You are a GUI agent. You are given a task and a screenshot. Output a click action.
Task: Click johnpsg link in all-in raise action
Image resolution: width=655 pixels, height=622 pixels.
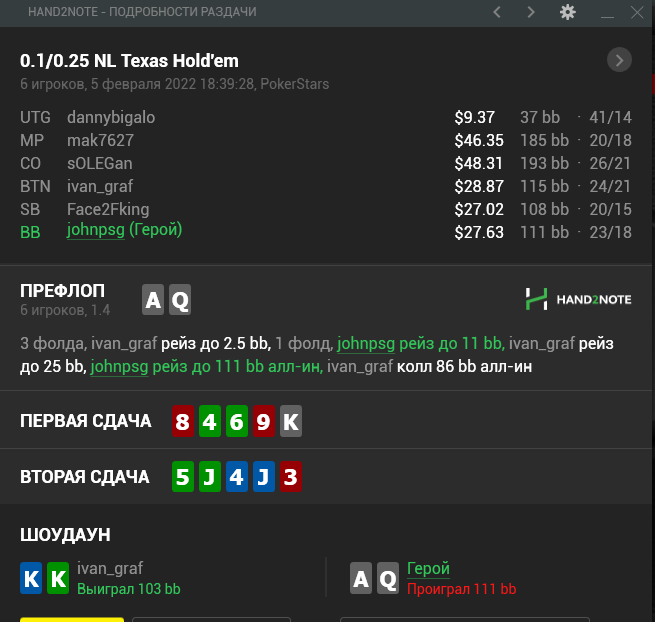tap(119, 367)
